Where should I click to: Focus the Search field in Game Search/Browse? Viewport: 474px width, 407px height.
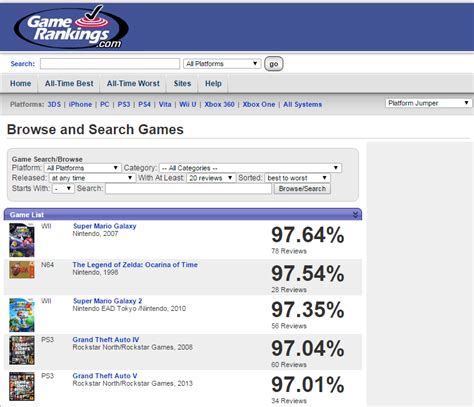pos(188,189)
